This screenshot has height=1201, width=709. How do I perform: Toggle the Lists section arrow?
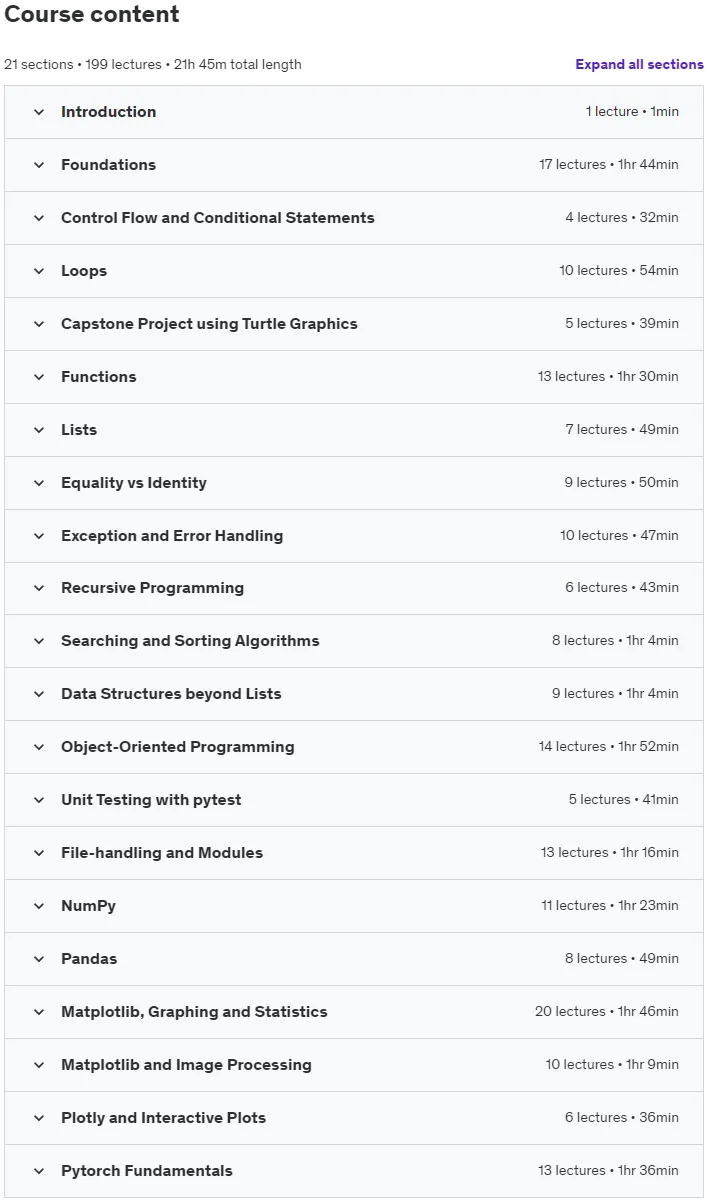pos(39,430)
